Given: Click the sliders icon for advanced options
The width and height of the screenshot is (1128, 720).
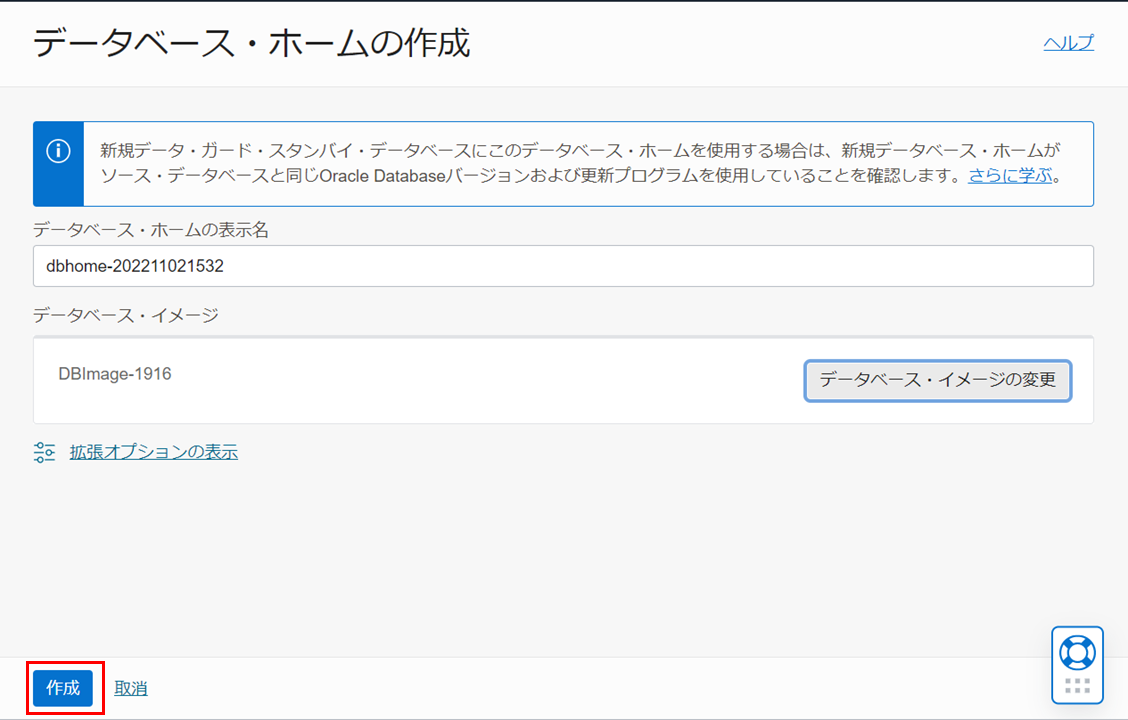Looking at the screenshot, I should [44, 452].
